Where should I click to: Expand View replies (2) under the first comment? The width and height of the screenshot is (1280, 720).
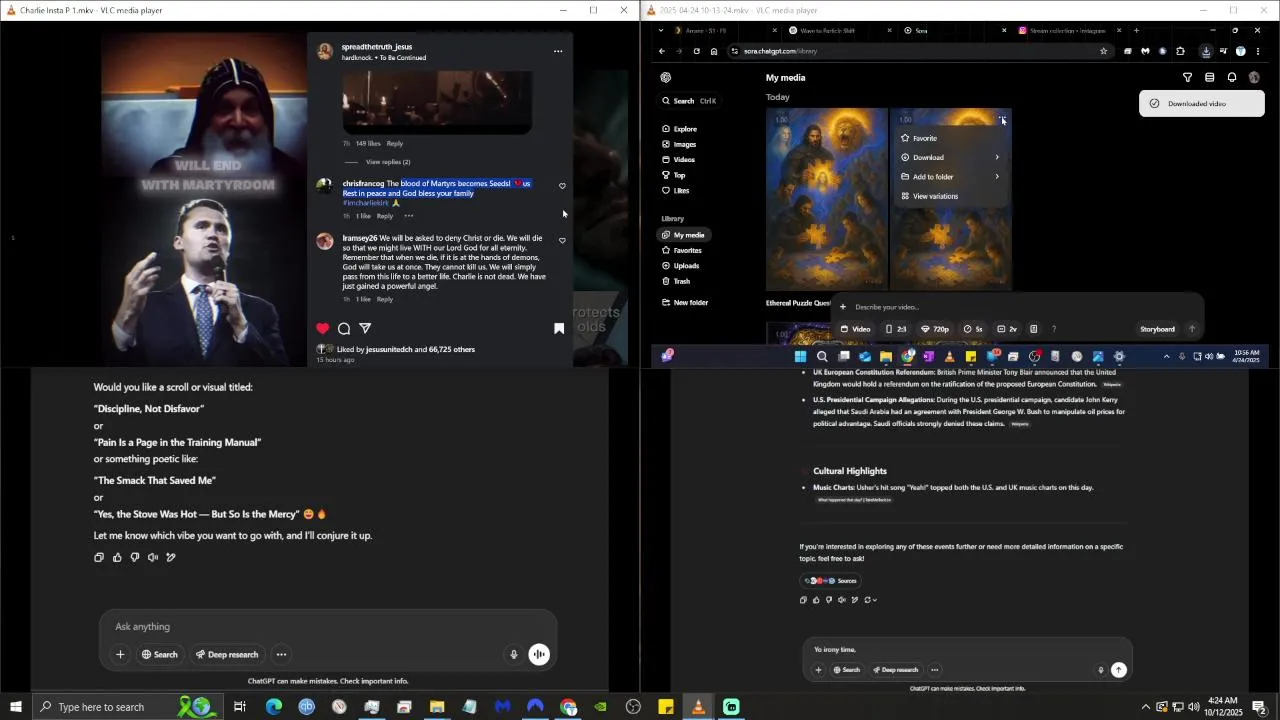point(388,162)
